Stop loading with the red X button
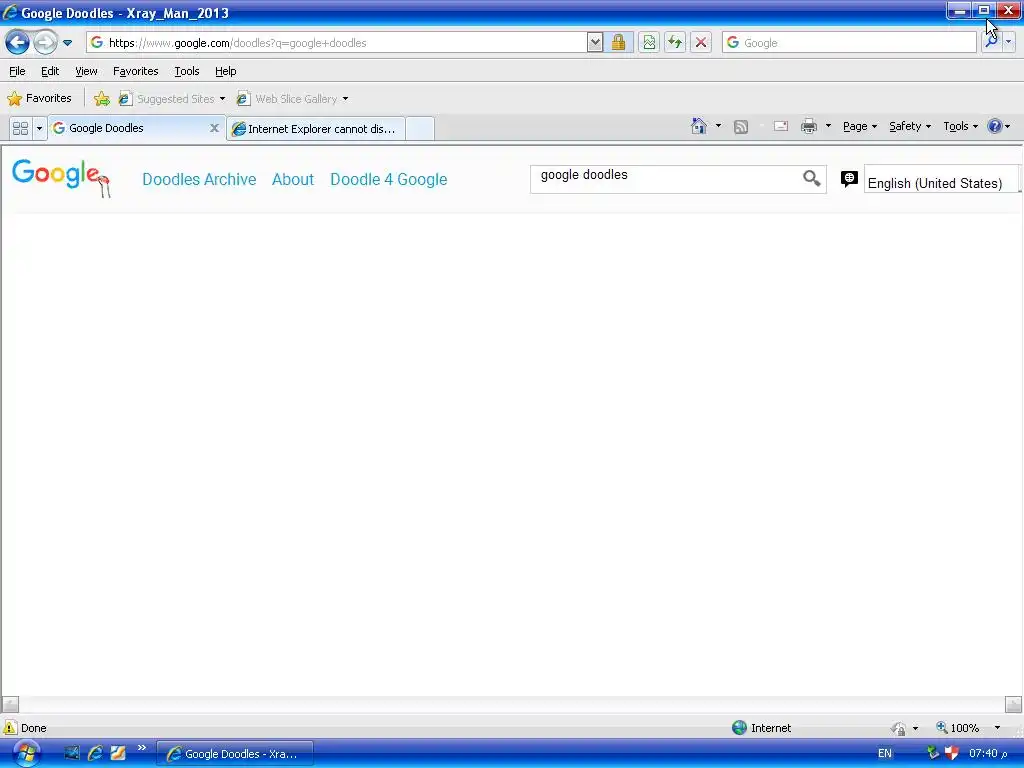 point(701,42)
